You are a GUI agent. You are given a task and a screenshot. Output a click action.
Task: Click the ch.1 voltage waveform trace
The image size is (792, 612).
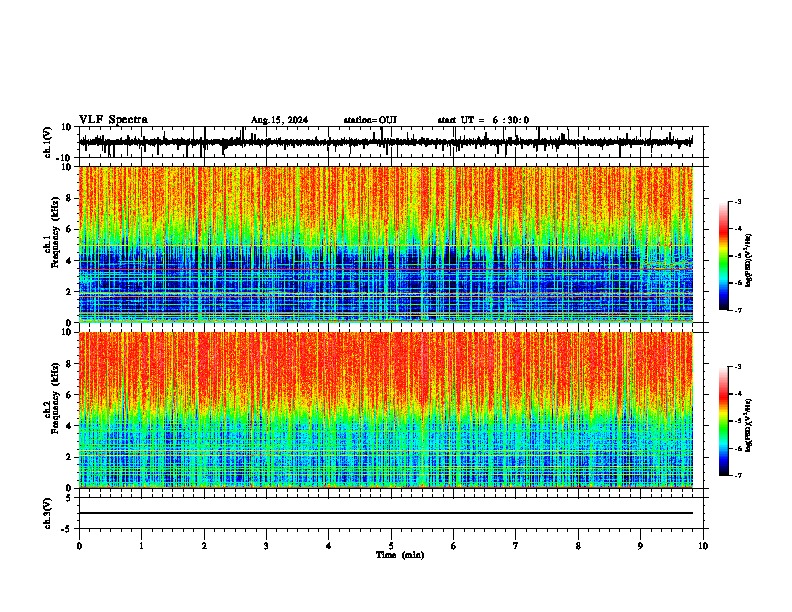[x=385, y=142]
